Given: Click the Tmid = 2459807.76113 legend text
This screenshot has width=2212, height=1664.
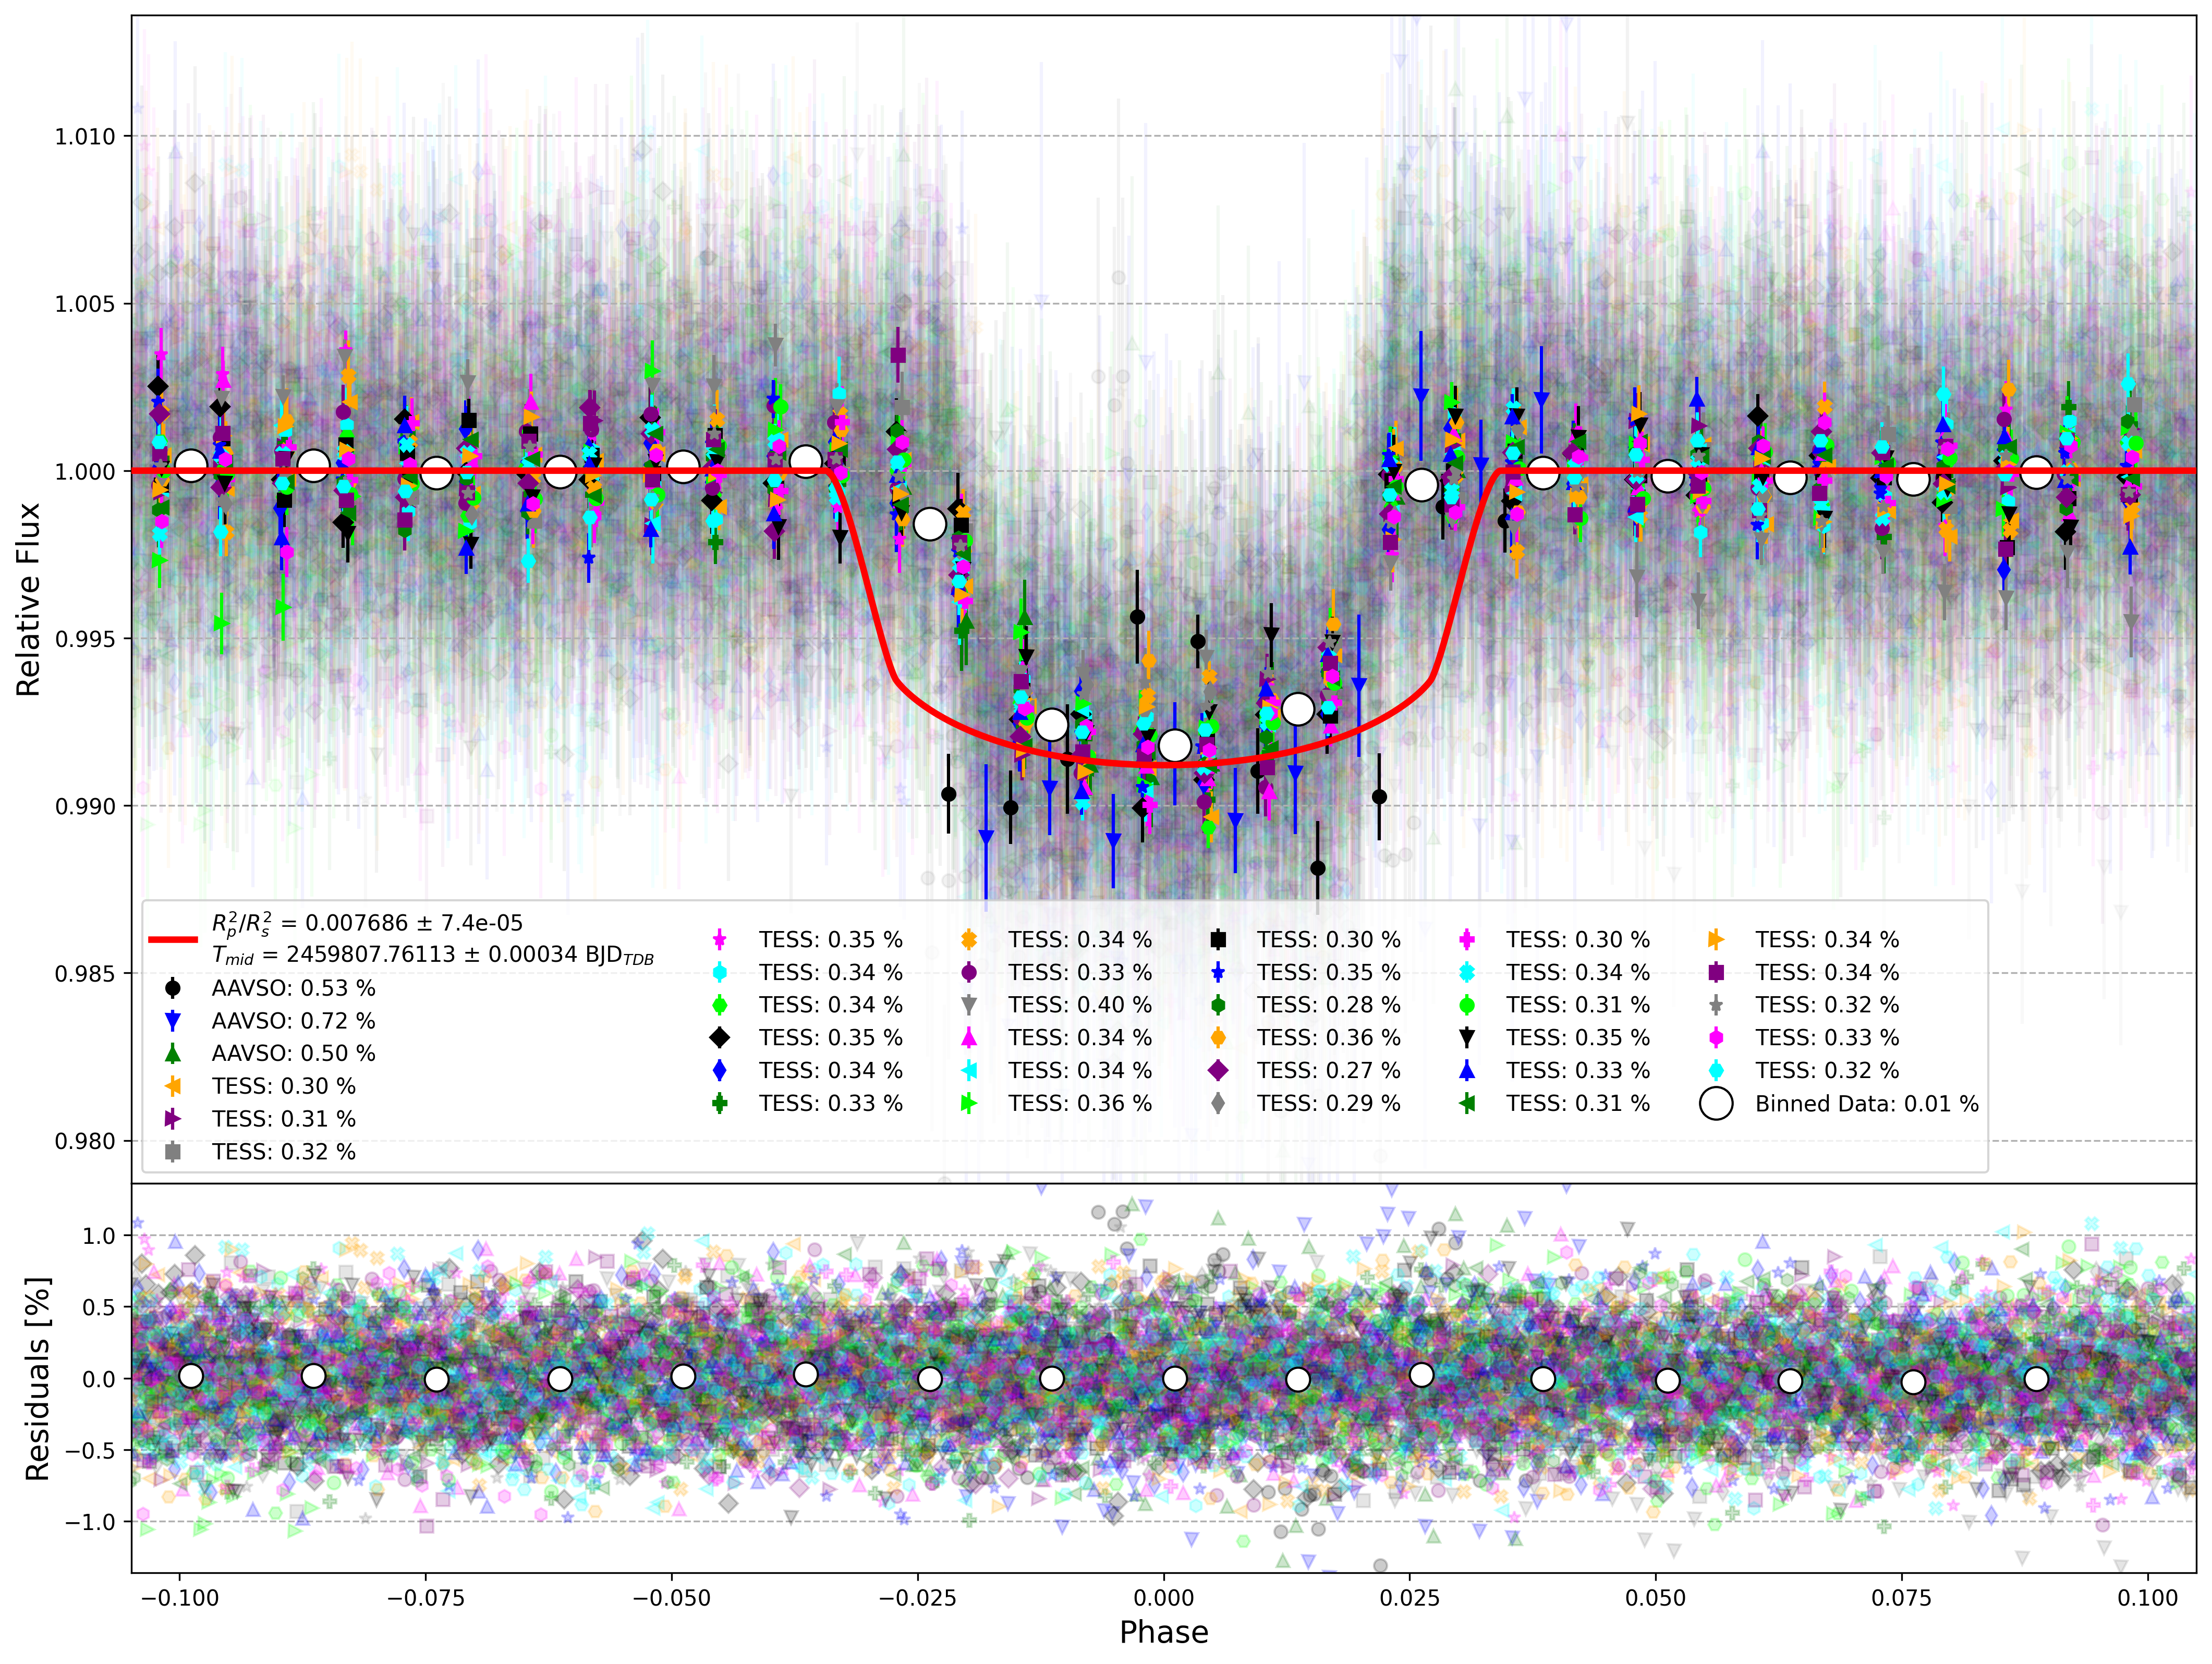Looking at the screenshot, I should (433, 955).
